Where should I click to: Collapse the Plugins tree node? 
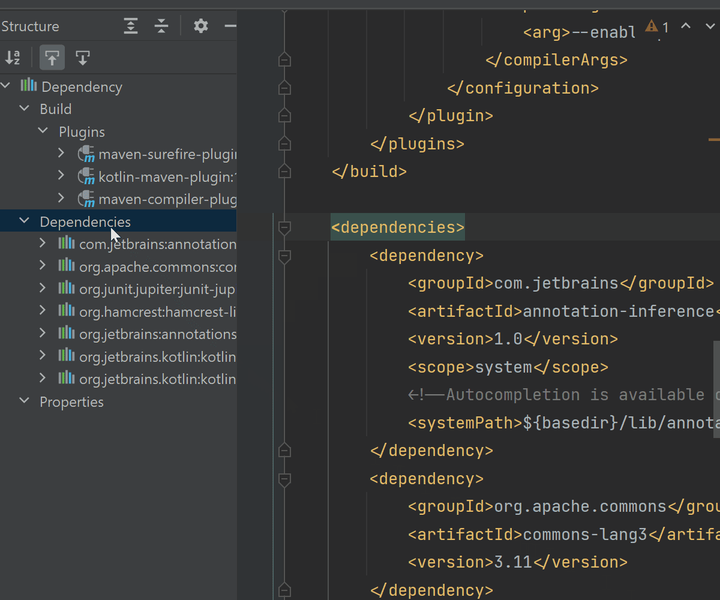coord(43,131)
